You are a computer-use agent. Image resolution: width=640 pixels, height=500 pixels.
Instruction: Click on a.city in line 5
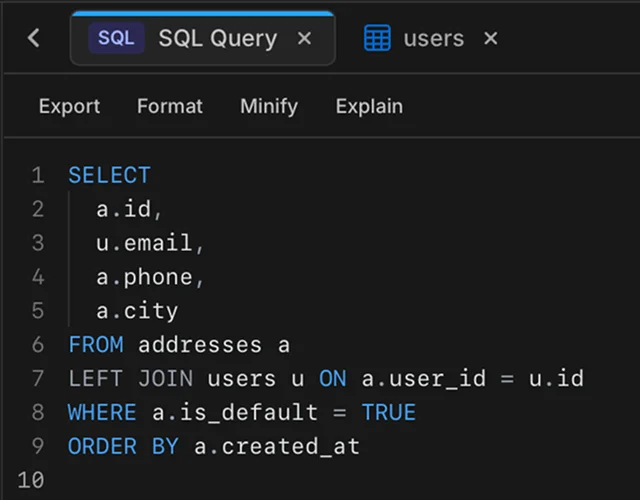point(137,311)
